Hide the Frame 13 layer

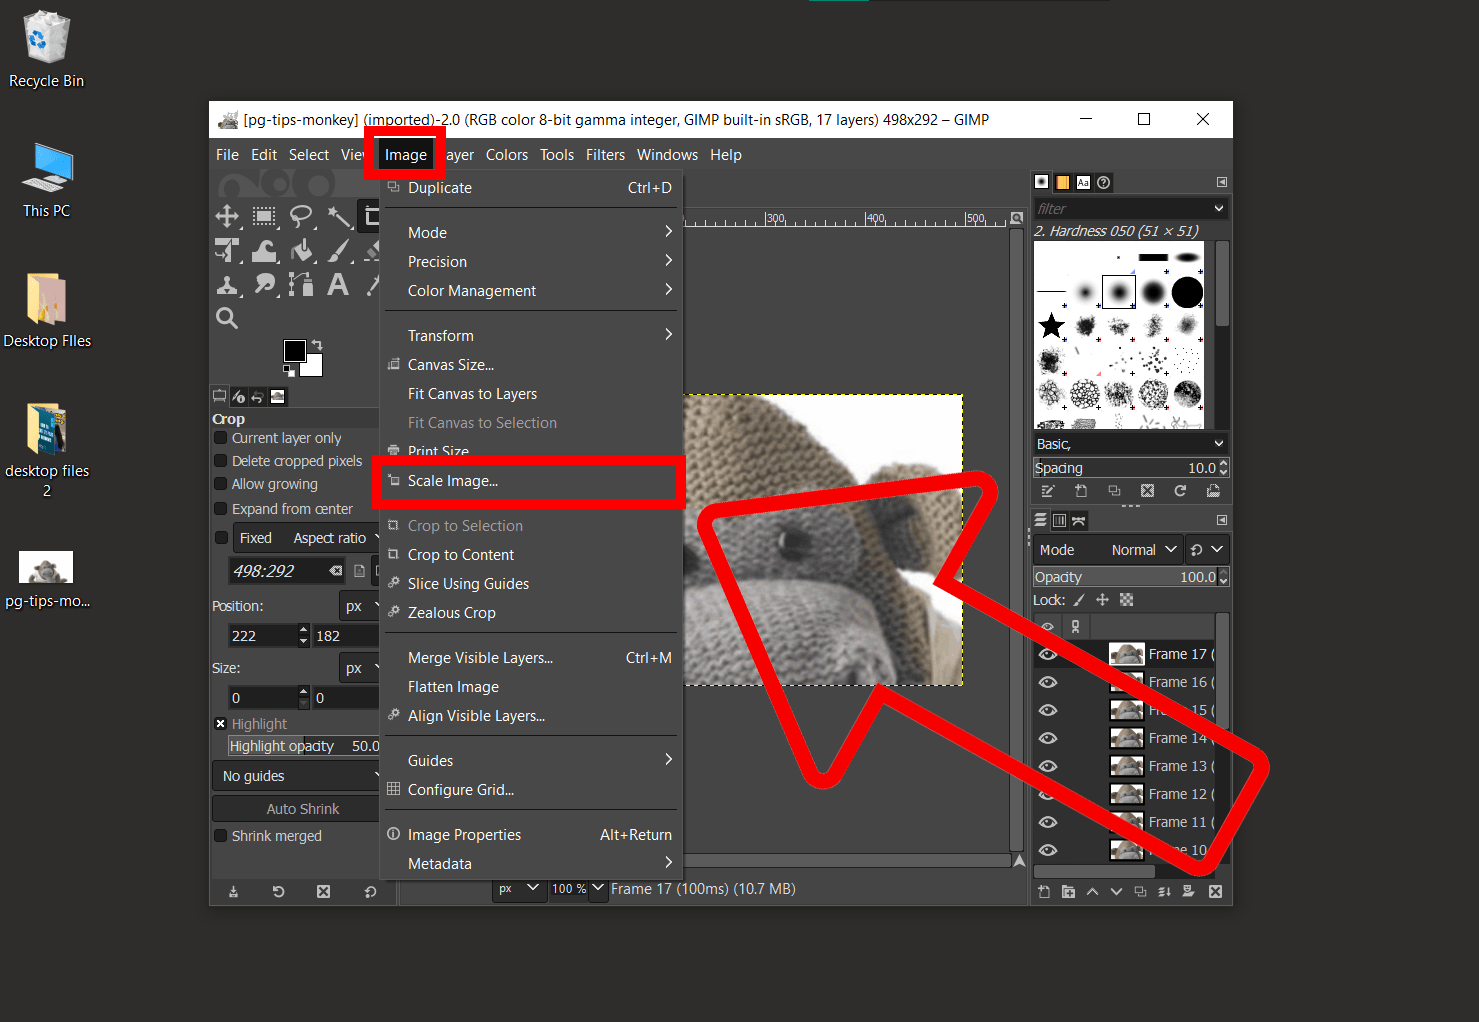coord(1048,766)
